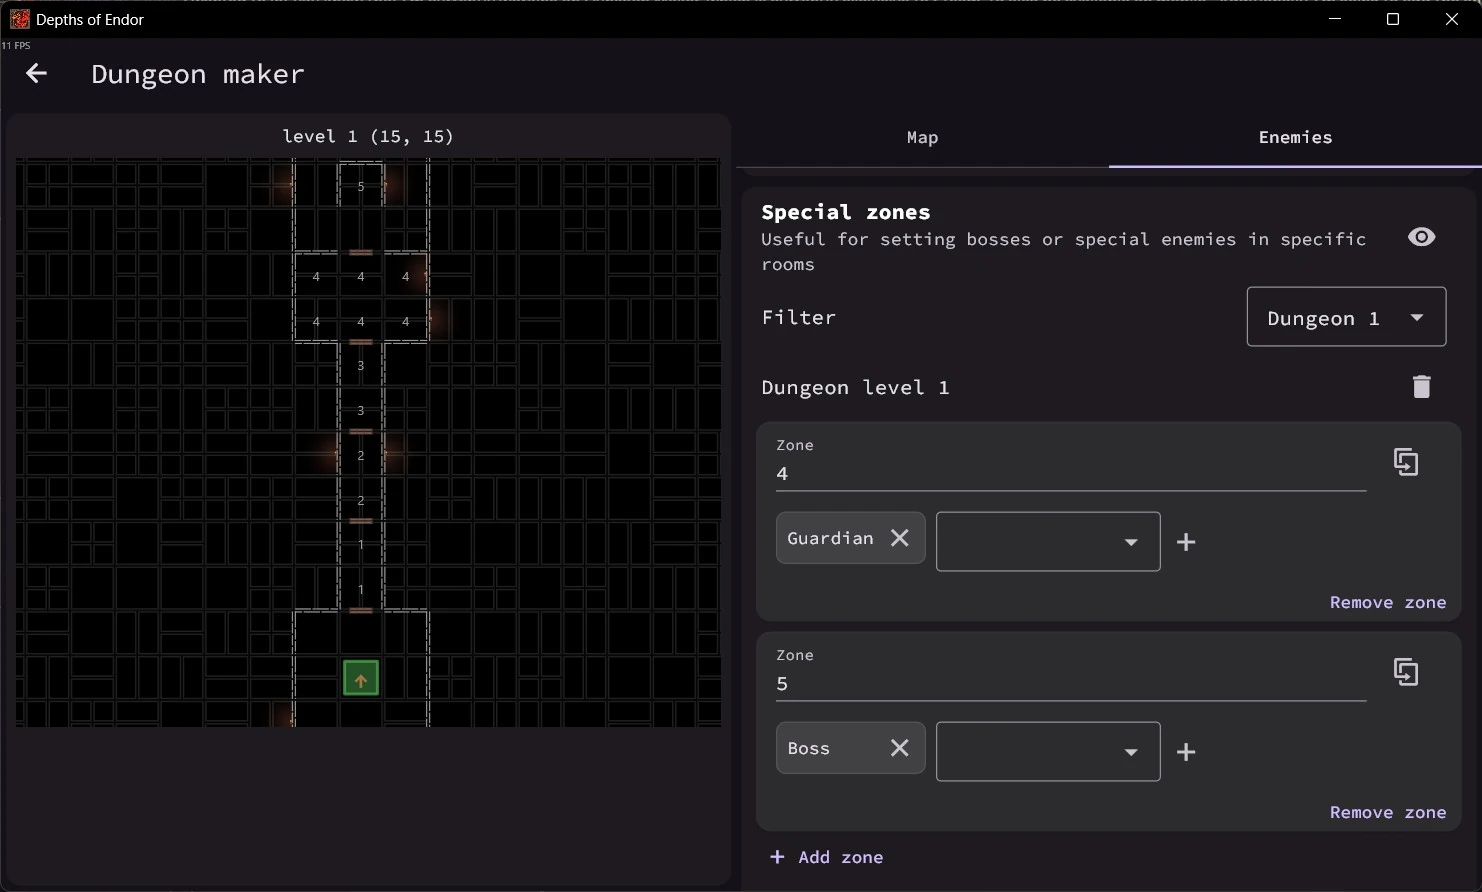Add an enemy to zone 5 with plus icon
Screen dimensions: 1482x892
1186,752
